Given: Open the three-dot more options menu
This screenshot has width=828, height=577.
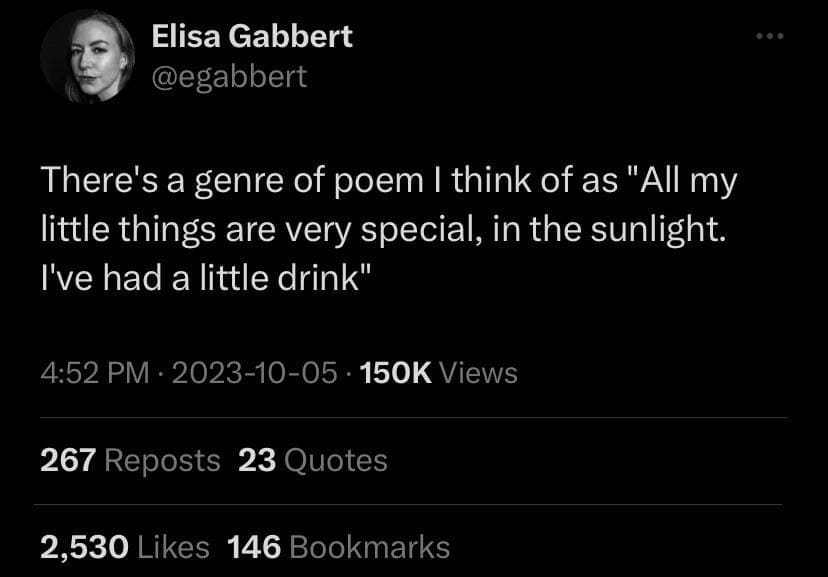Looking at the screenshot, I should 771,37.
